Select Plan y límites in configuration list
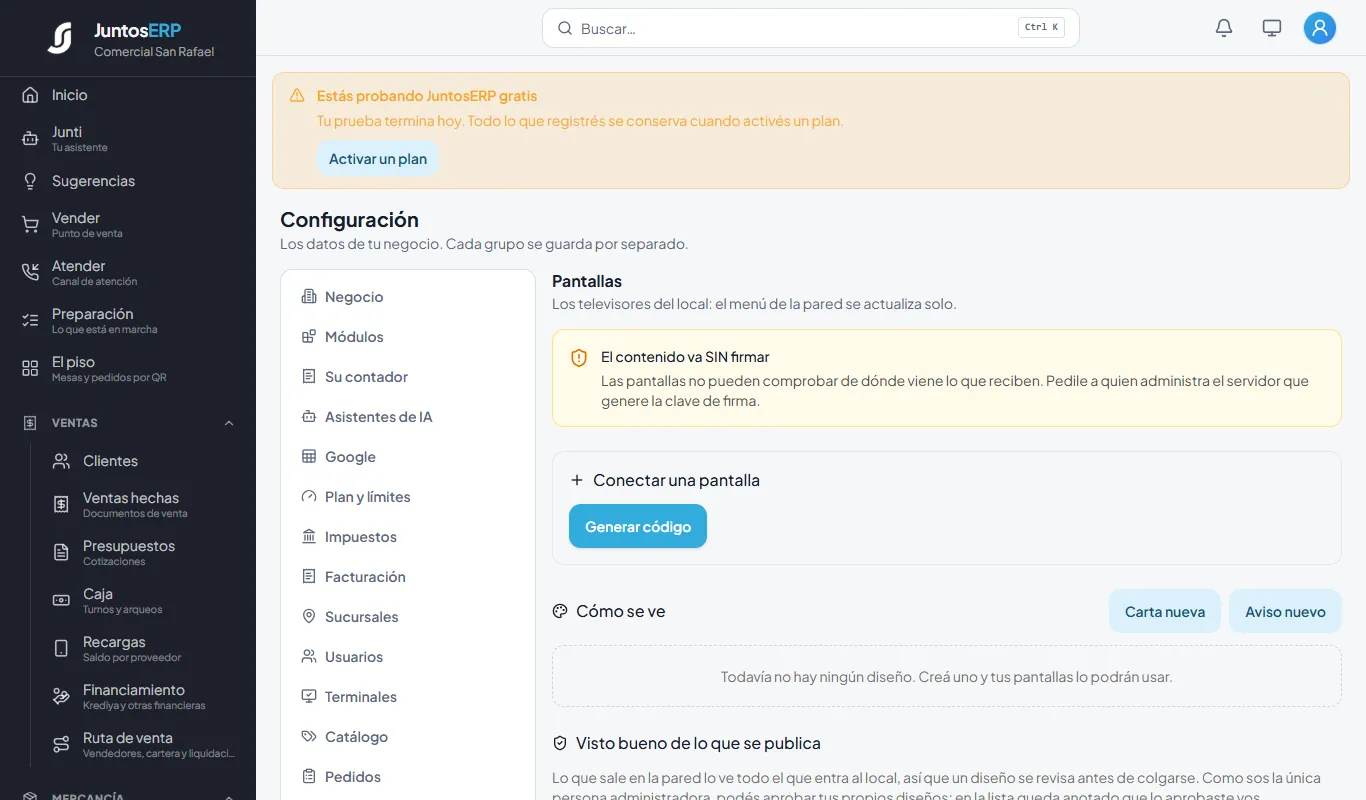Viewport: 1366px width, 800px height. [x=408, y=497]
